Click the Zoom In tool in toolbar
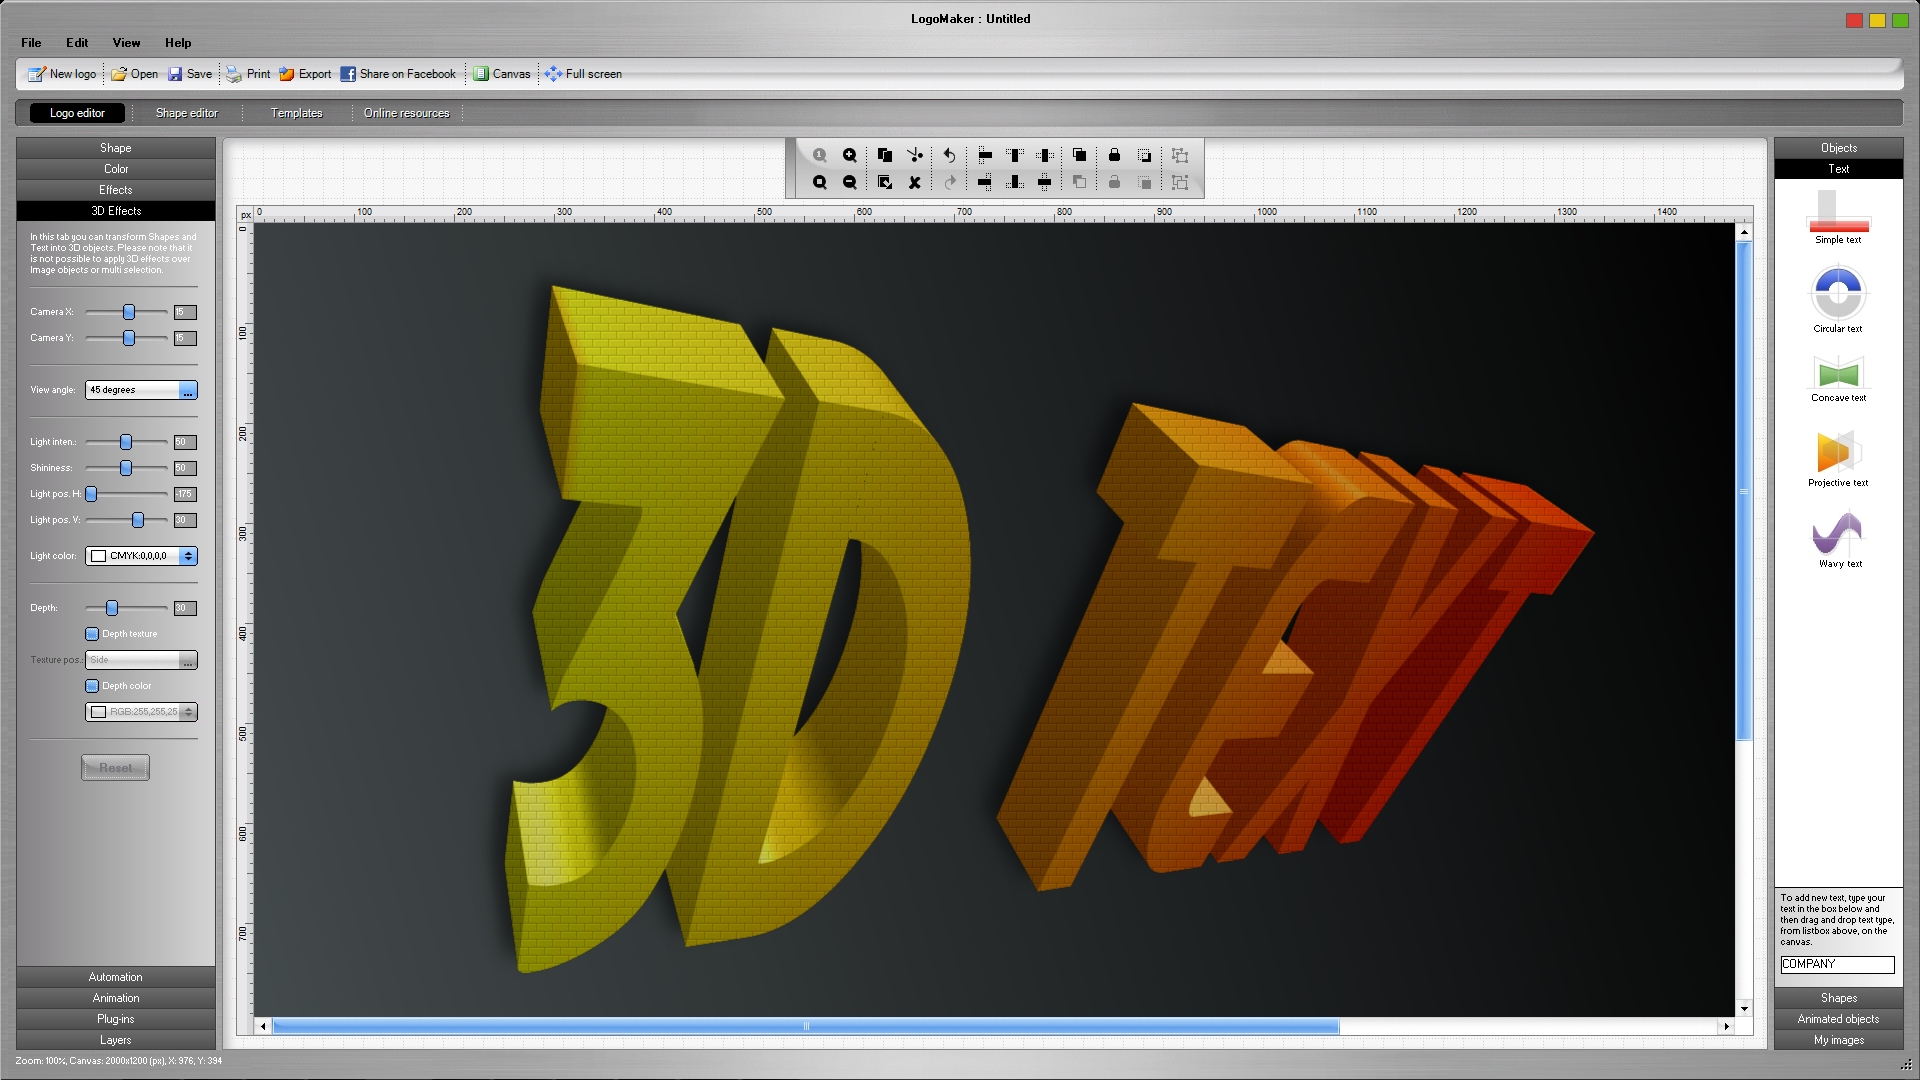Image resolution: width=1920 pixels, height=1080 pixels. 851,154
